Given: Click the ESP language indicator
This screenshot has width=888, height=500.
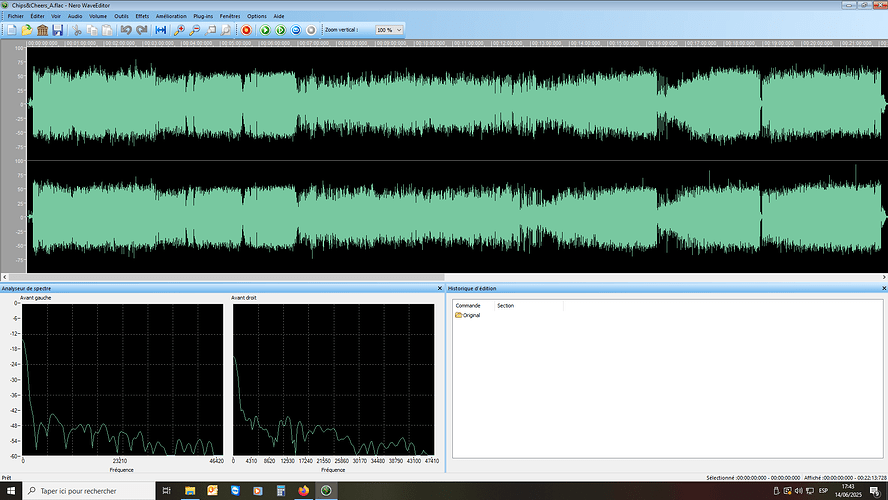Looking at the screenshot, I should click(823, 491).
